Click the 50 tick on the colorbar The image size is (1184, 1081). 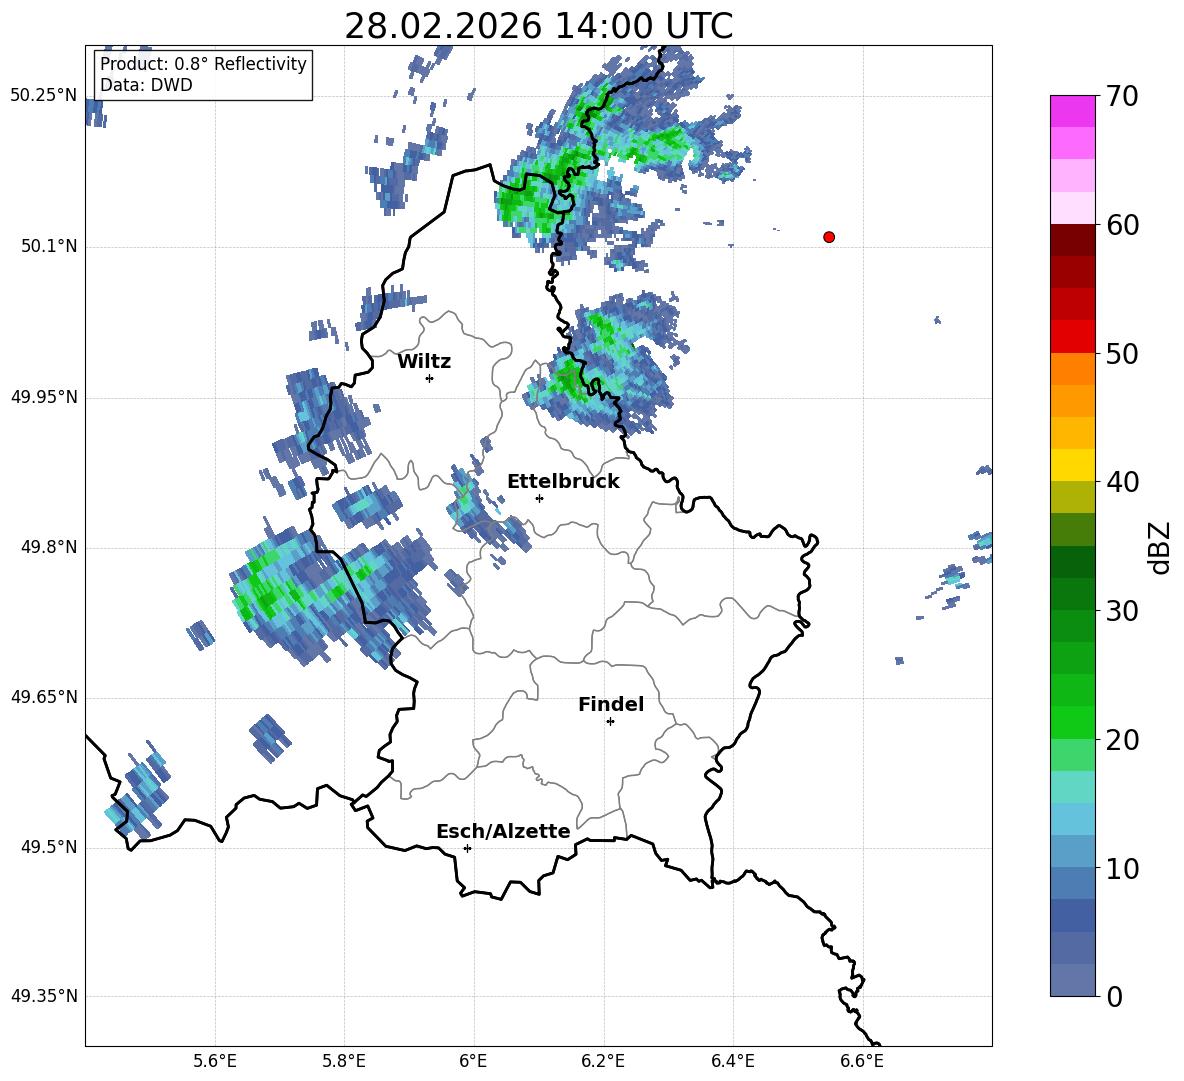1123,353
